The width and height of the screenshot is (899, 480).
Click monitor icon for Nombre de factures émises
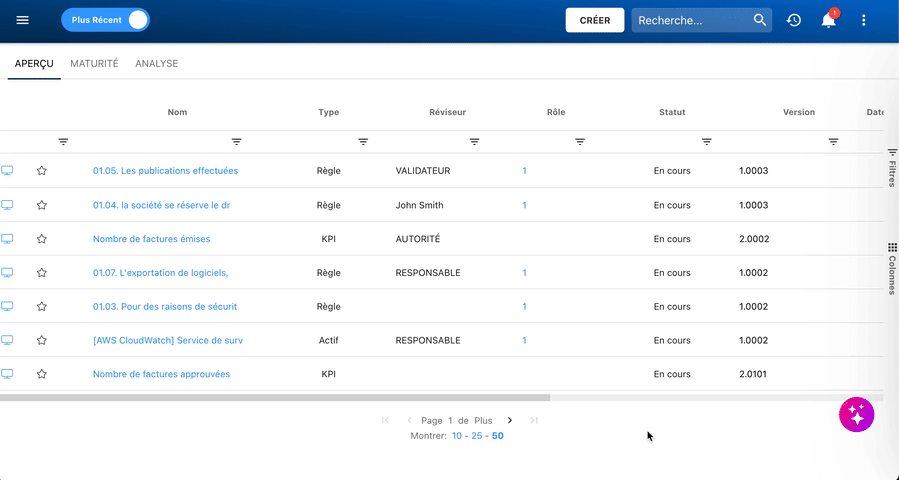(7, 239)
